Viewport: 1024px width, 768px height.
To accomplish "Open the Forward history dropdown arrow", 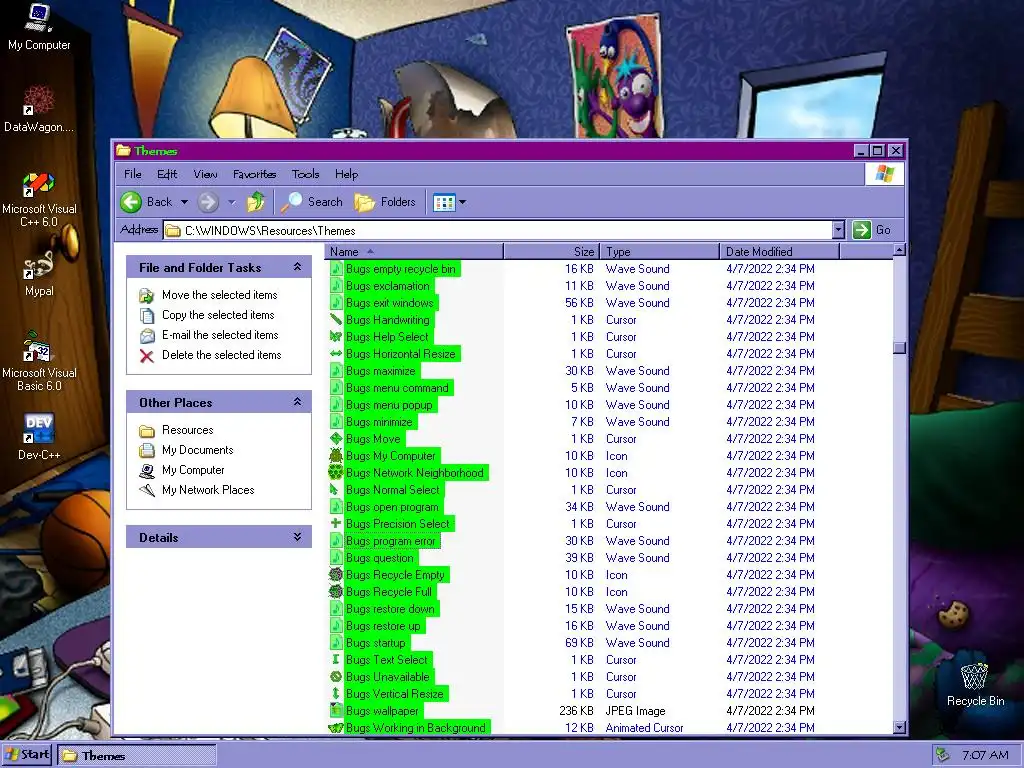I will coord(231,202).
